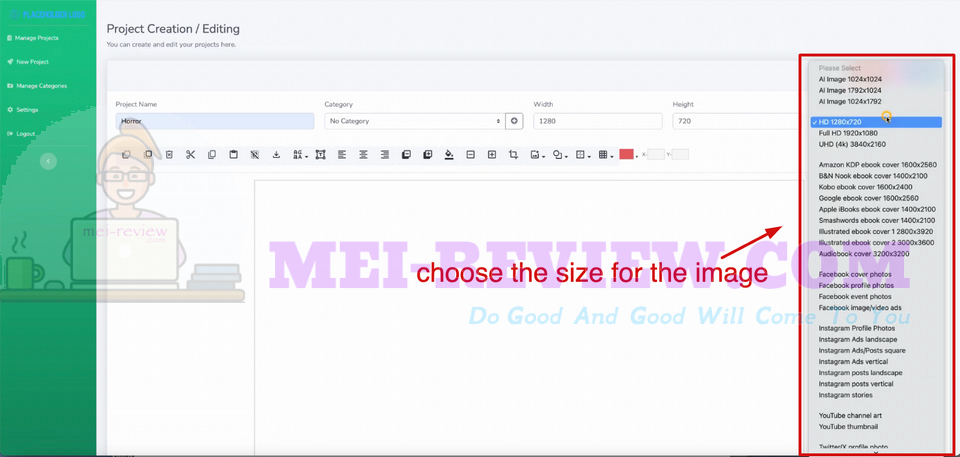Click the red color swatch in toolbar
Image resolution: width=960 pixels, height=457 pixels.
626,154
